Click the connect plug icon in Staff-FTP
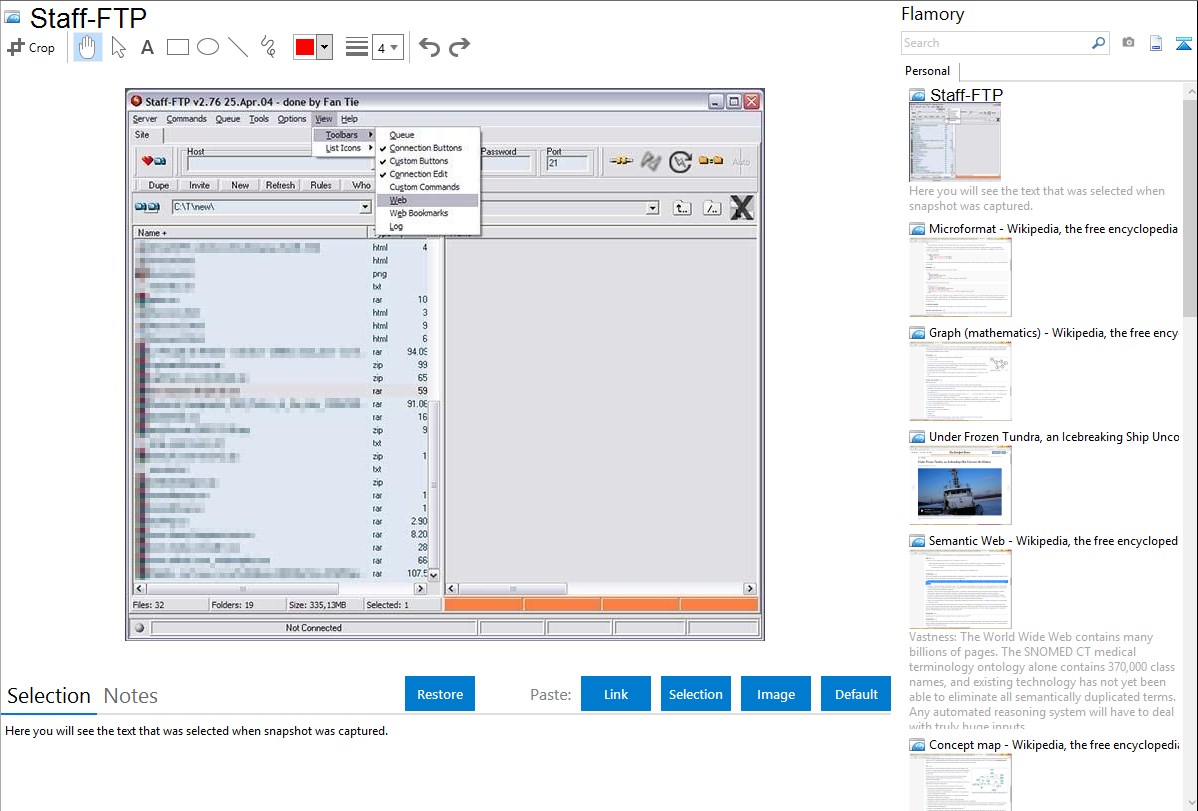The width and height of the screenshot is (1198, 811). coord(621,161)
